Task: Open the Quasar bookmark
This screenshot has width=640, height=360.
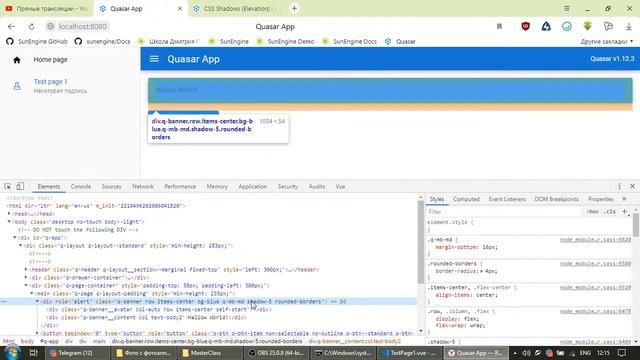Action: [x=400, y=41]
